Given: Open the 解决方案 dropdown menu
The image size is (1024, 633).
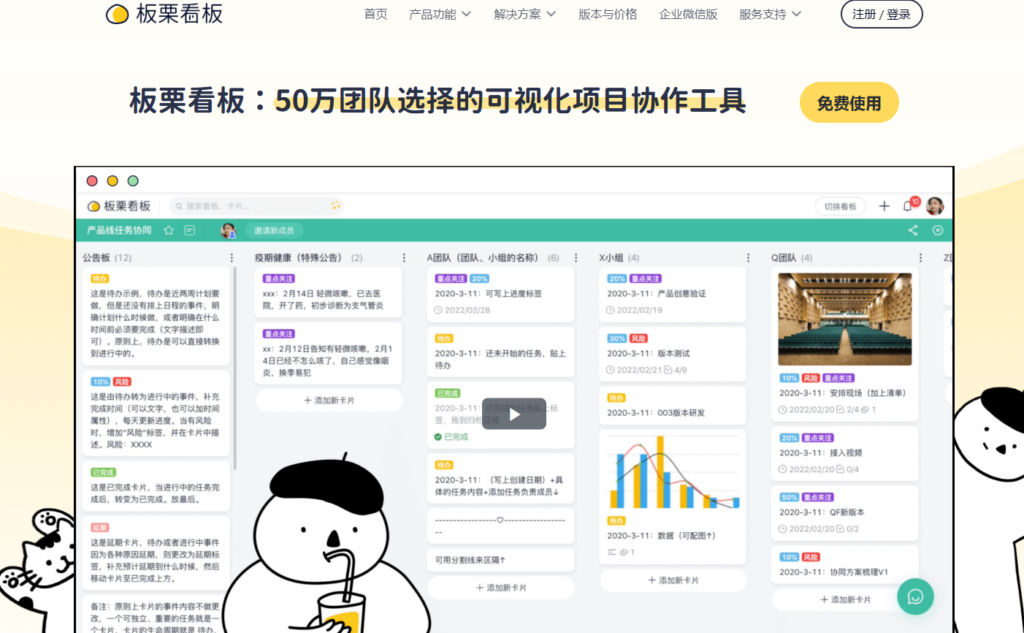Looking at the screenshot, I should [519, 15].
